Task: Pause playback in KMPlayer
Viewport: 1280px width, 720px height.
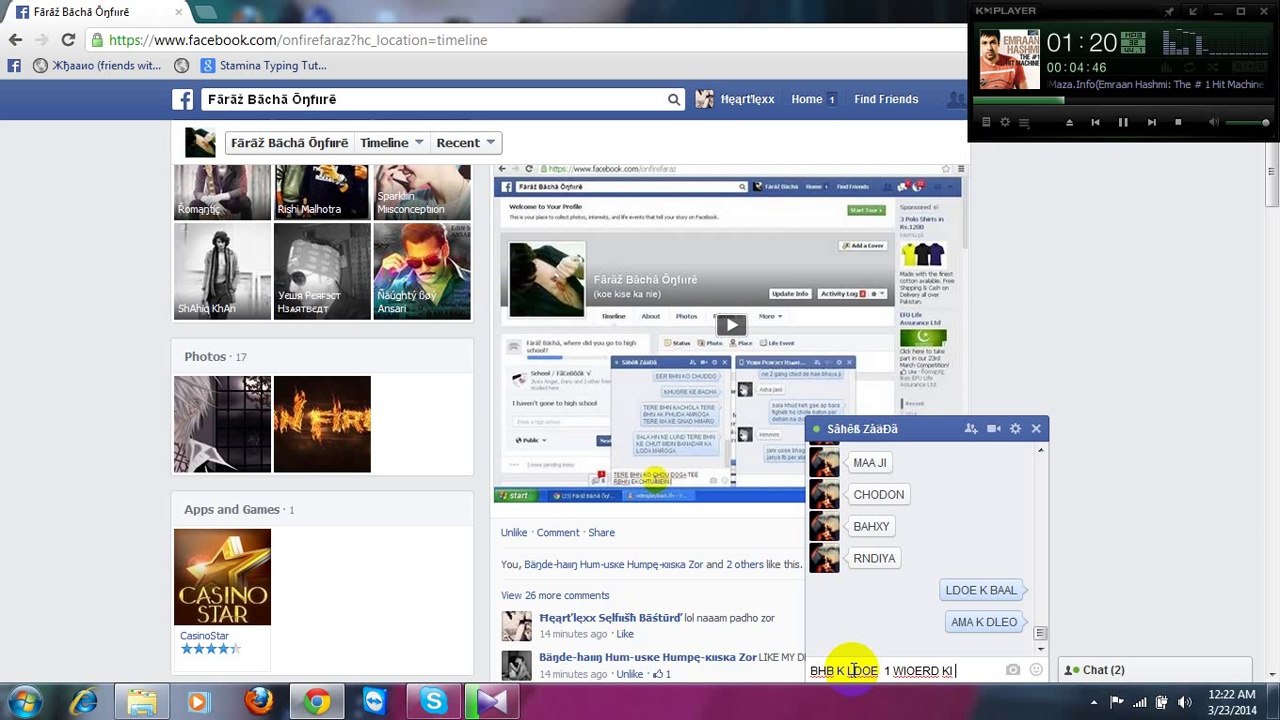Action: 1123,122
